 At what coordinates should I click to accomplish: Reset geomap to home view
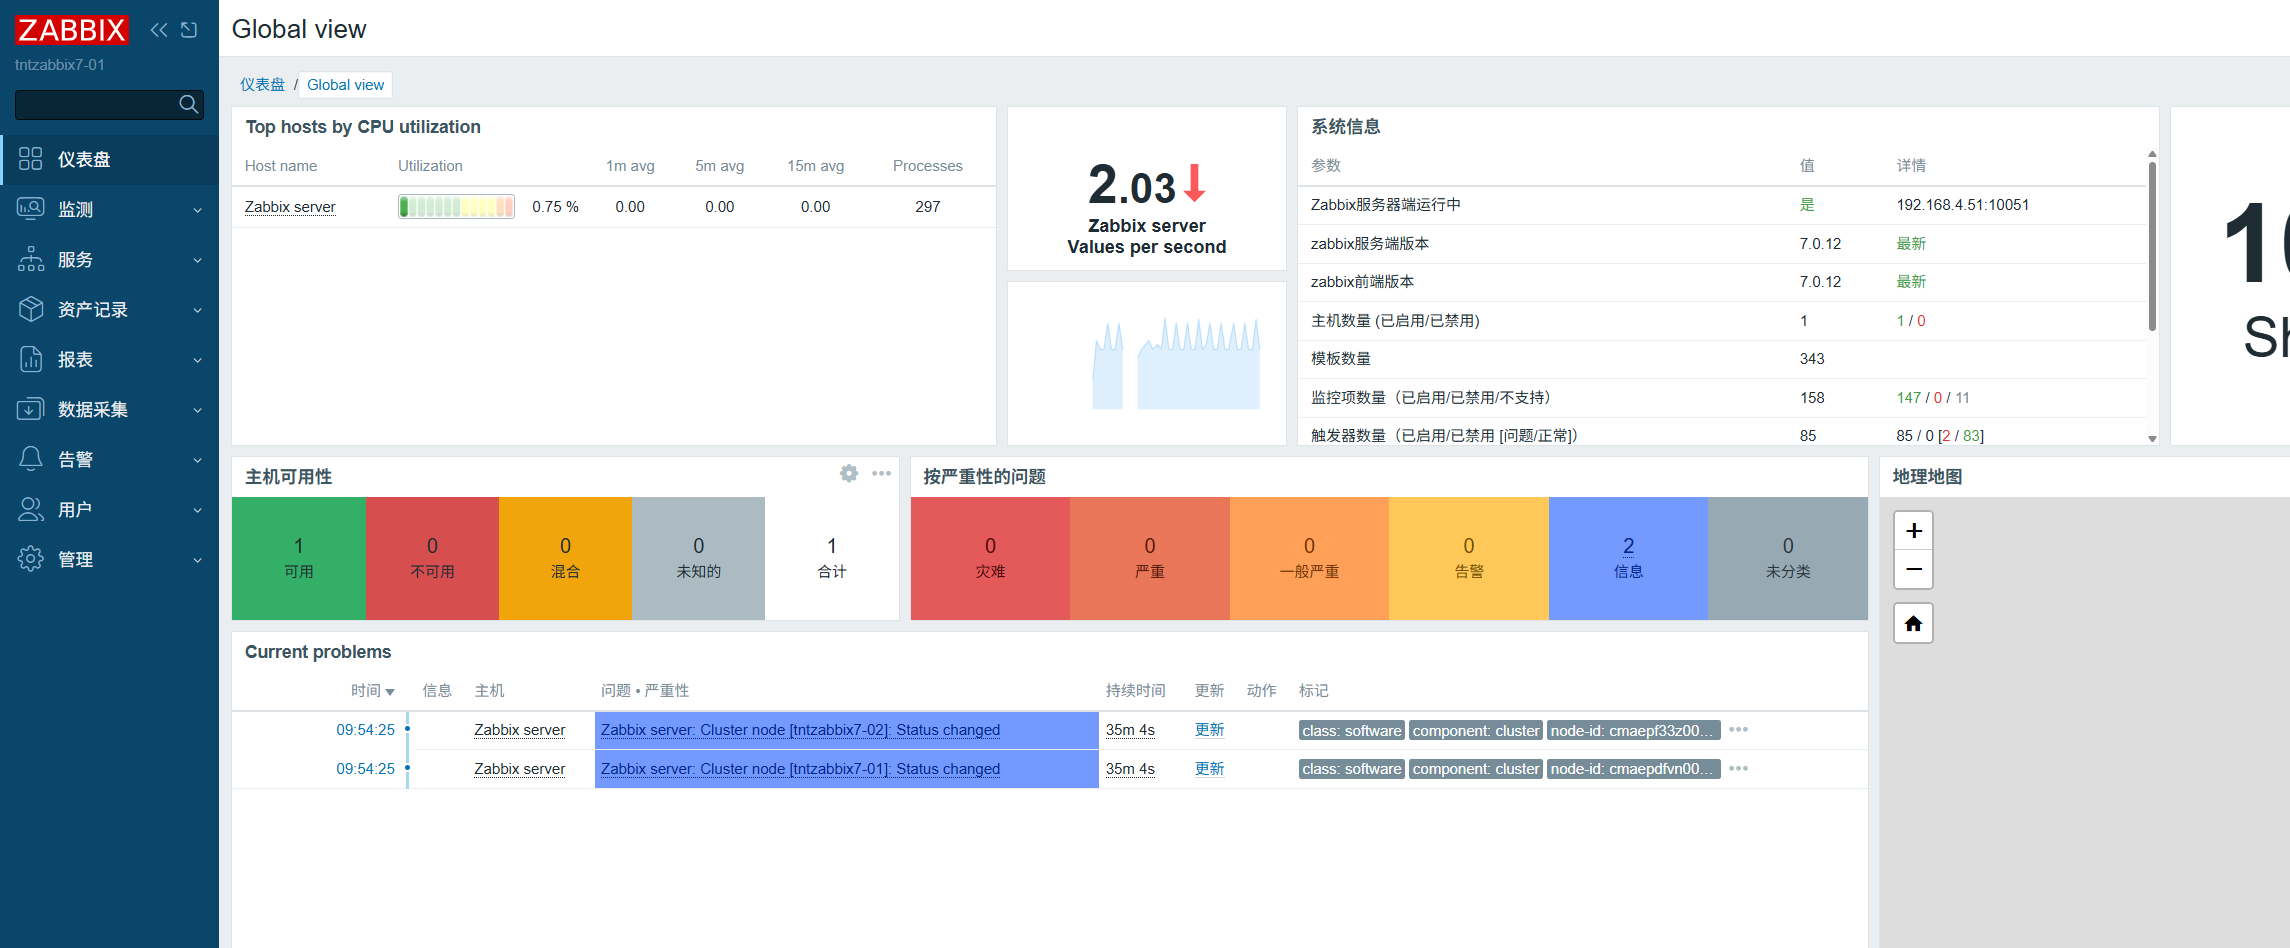click(1914, 624)
